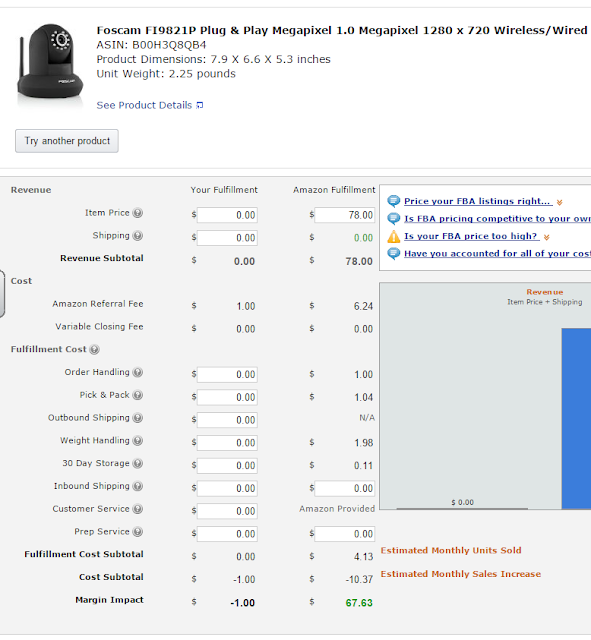Click ASIN B00H3Q8QB4 text
Image resolution: width=591 pixels, height=640 pixels.
[x=151, y=45]
